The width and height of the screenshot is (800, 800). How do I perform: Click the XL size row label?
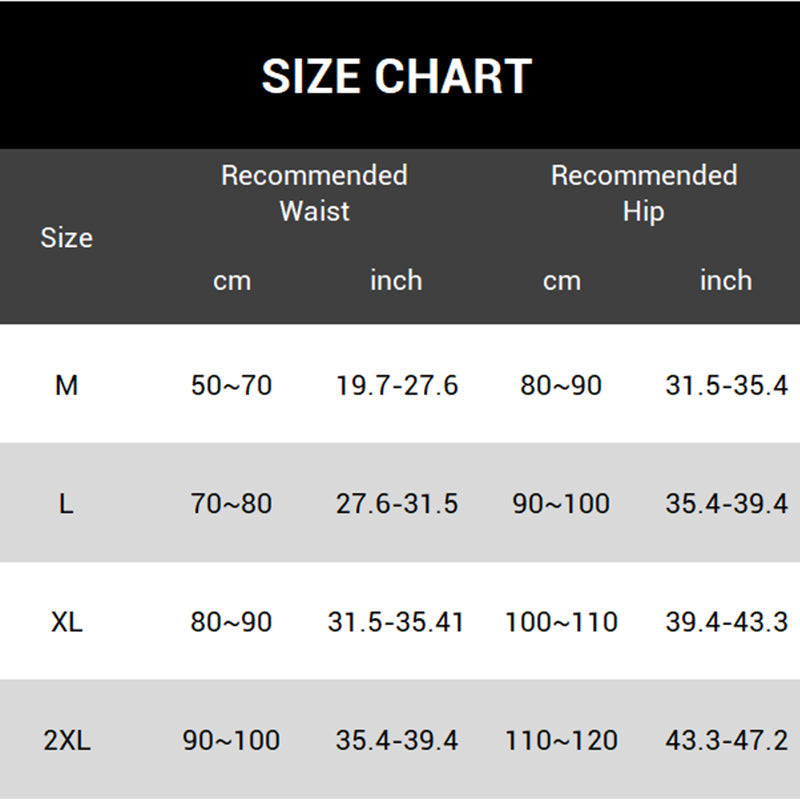tap(66, 622)
